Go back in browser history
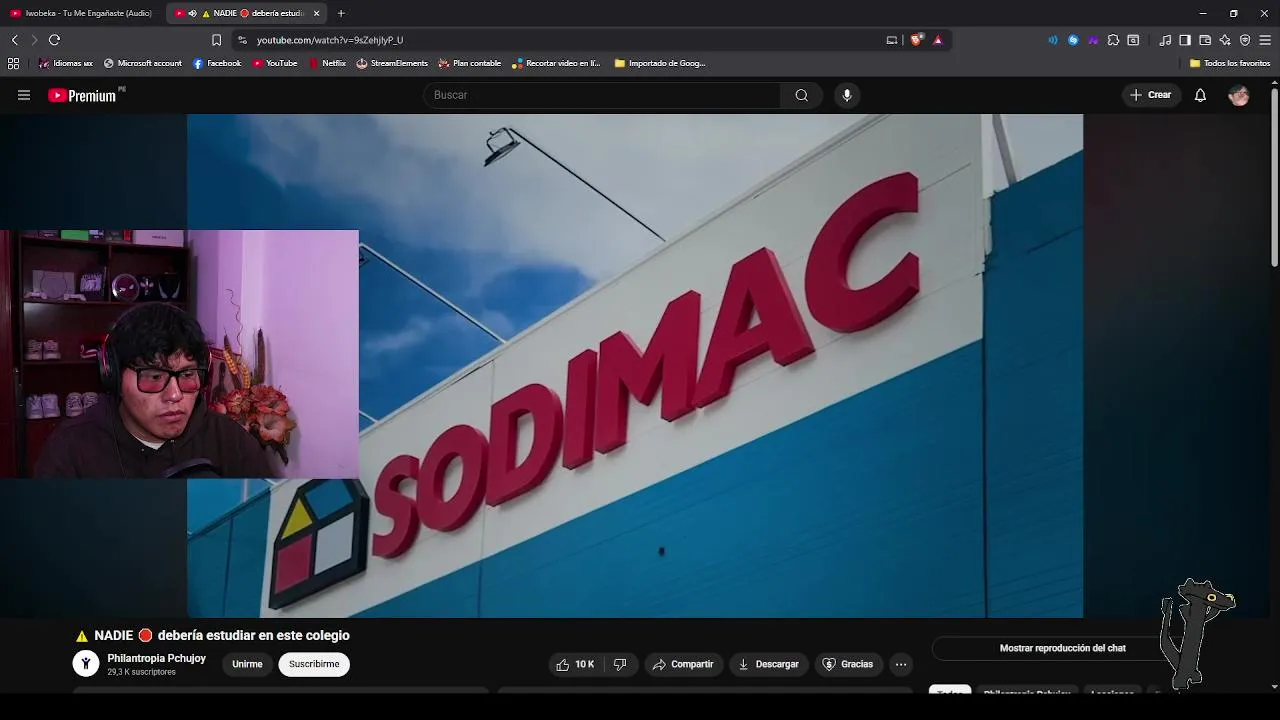The image size is (1280, 720). click(14, 40)
